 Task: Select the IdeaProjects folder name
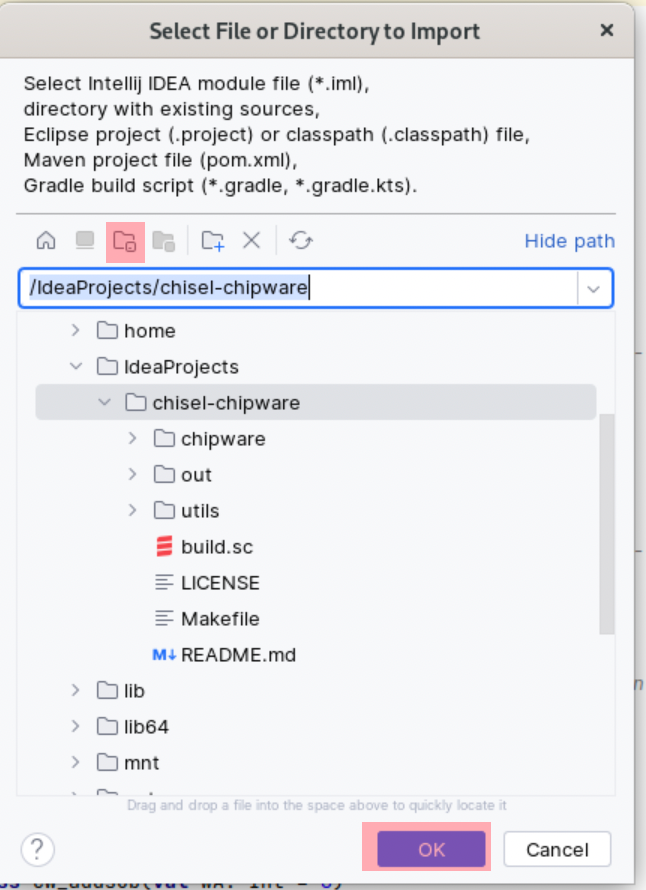tap(181, 367)
